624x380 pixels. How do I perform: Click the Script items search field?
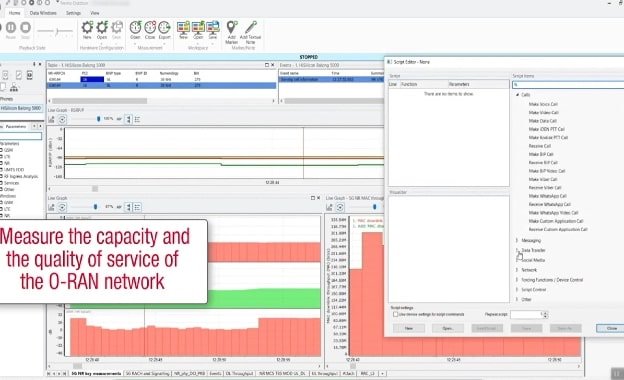click(x=569, y=84)
